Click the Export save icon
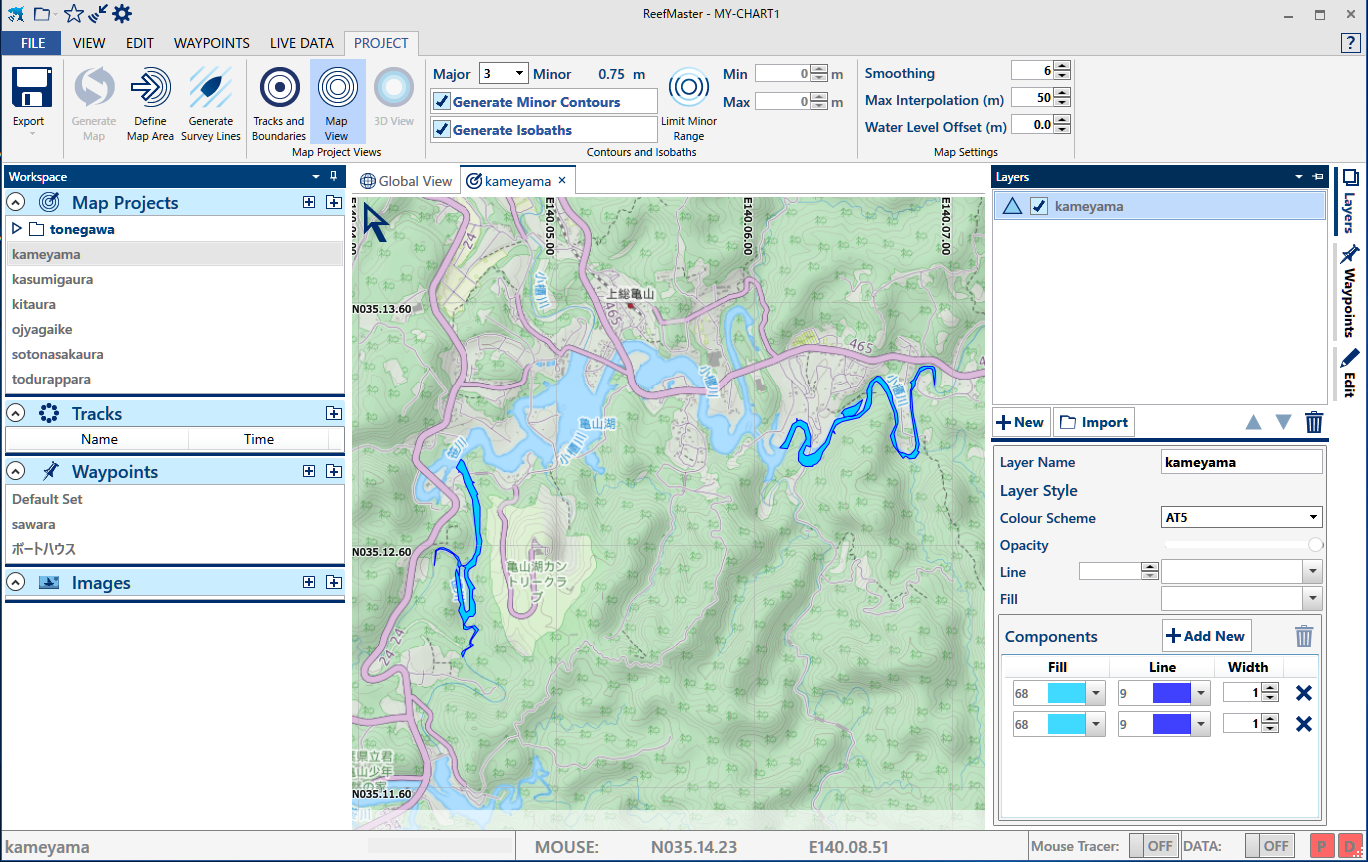The height and width of the screenshot is (862, 1368). (32, 88)
